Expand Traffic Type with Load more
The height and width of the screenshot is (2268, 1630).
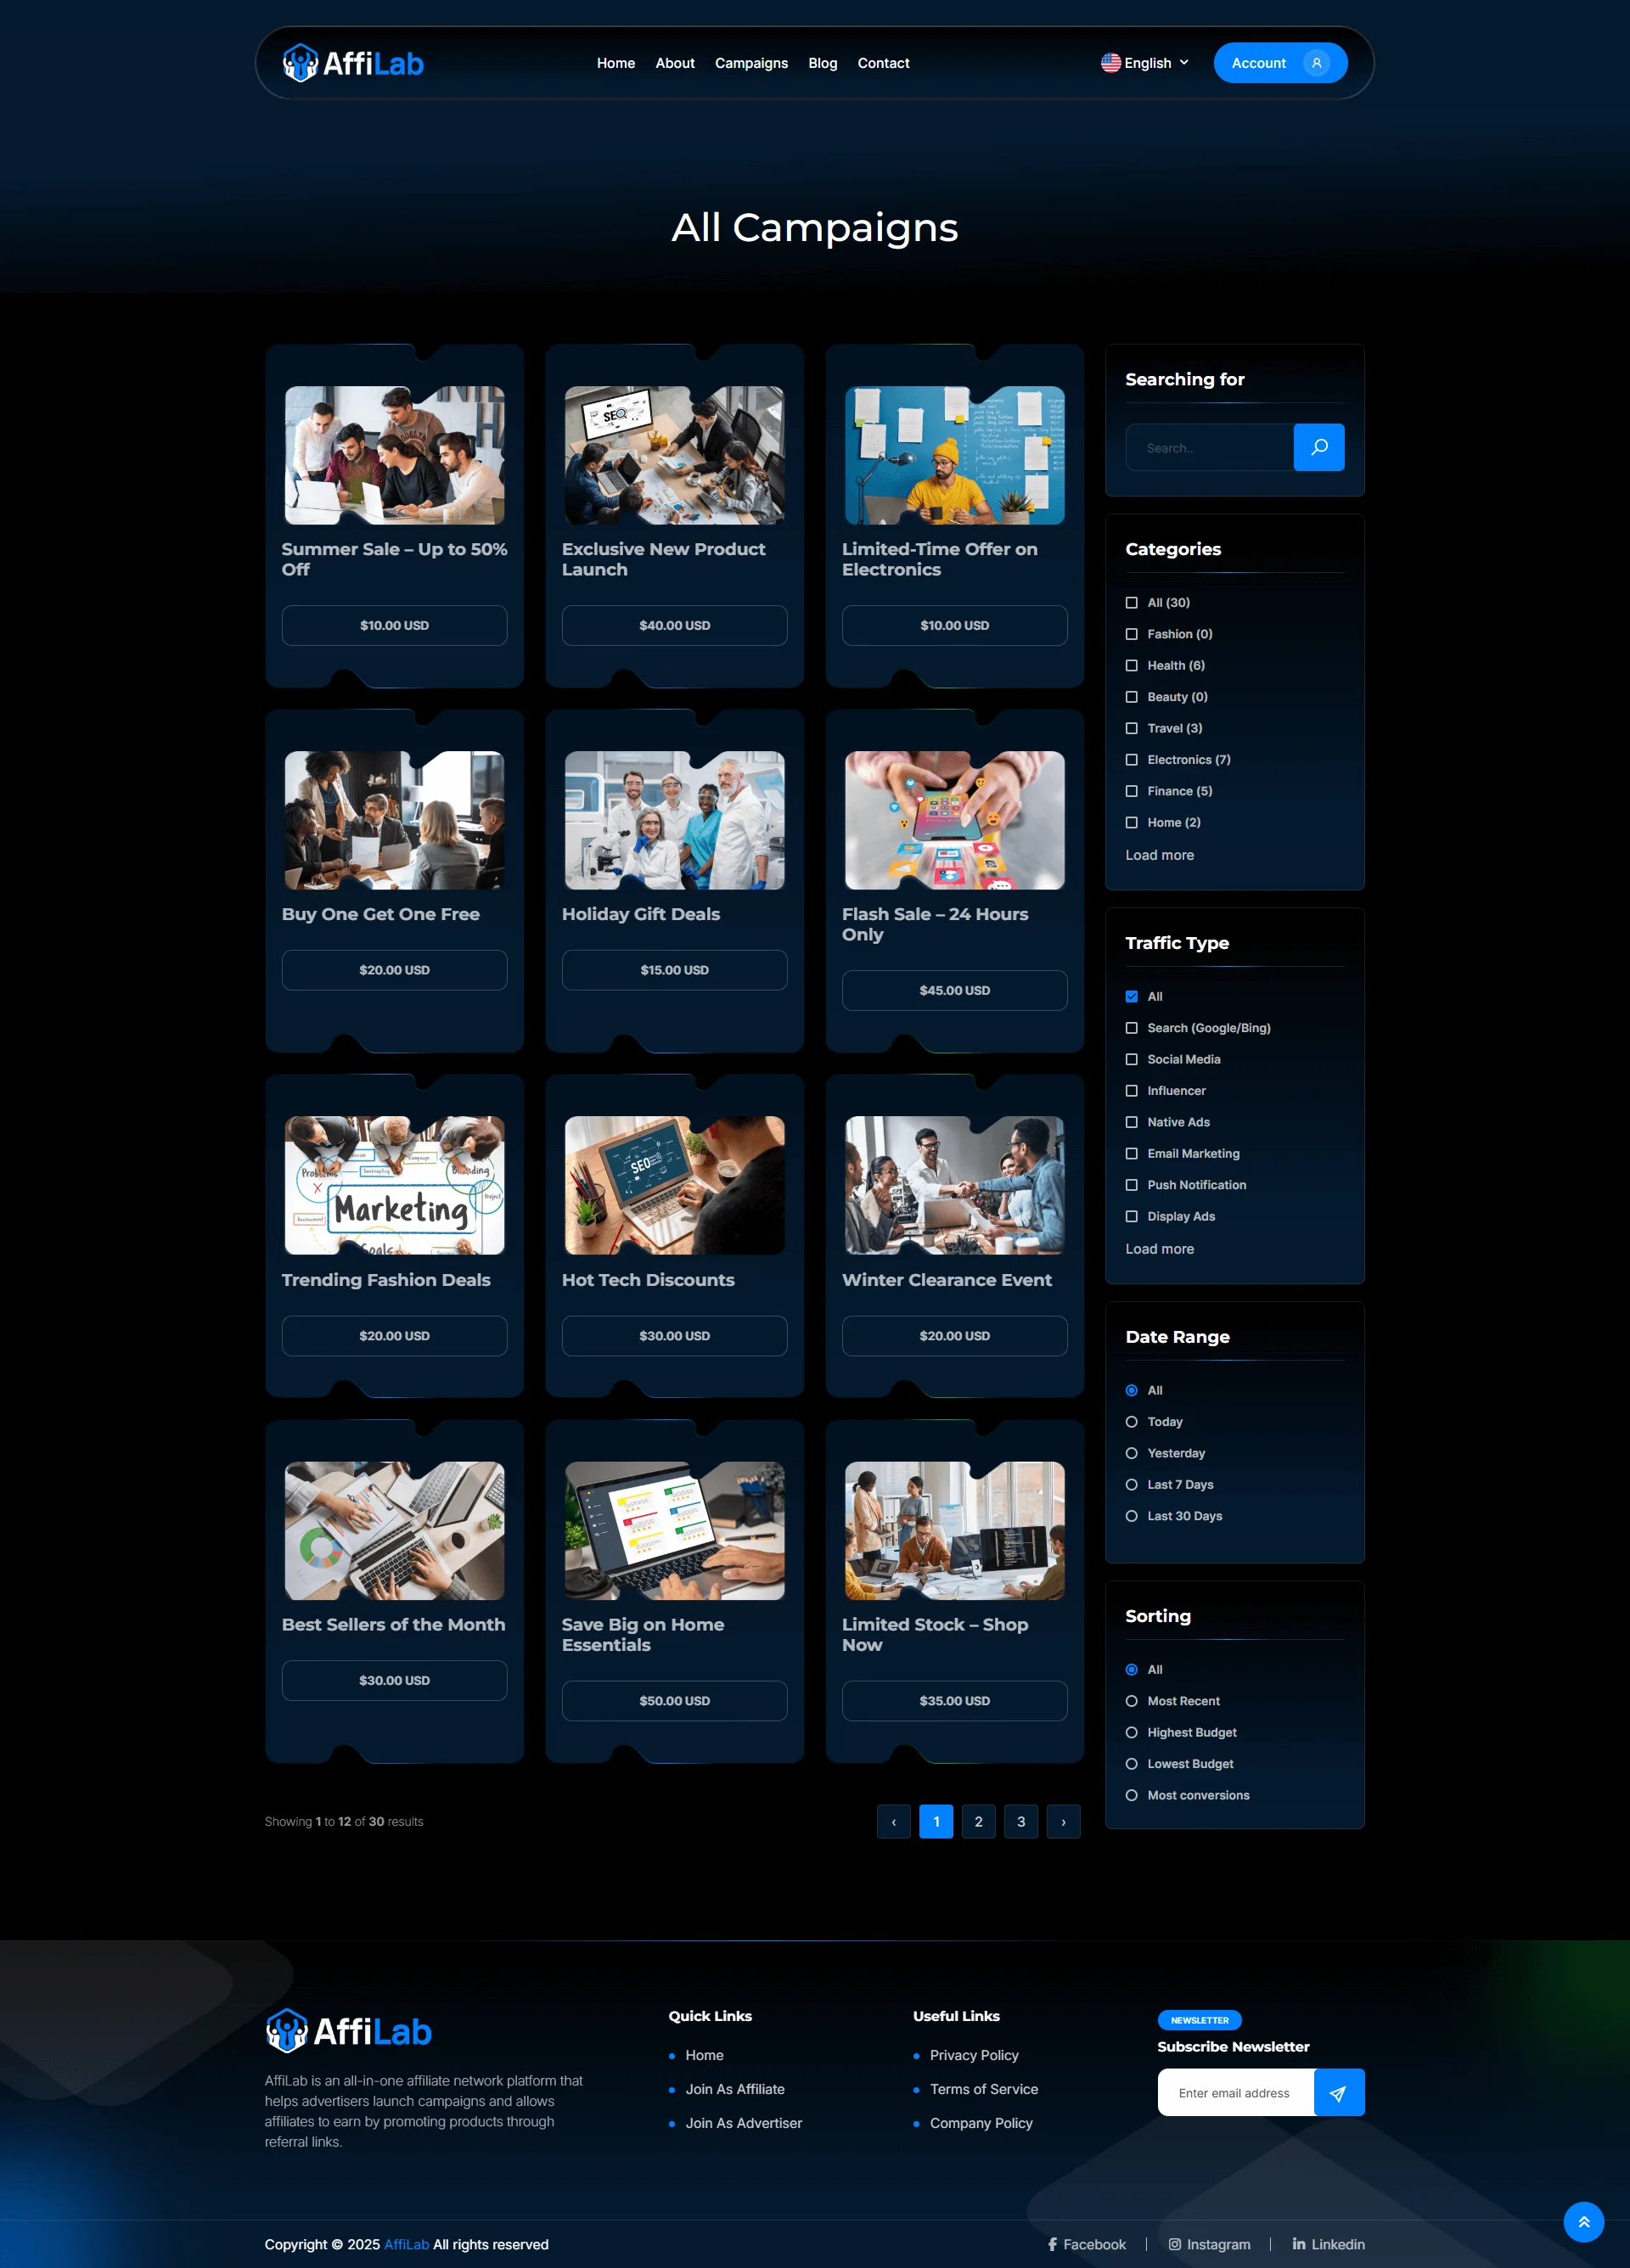coord(1159,1249)
